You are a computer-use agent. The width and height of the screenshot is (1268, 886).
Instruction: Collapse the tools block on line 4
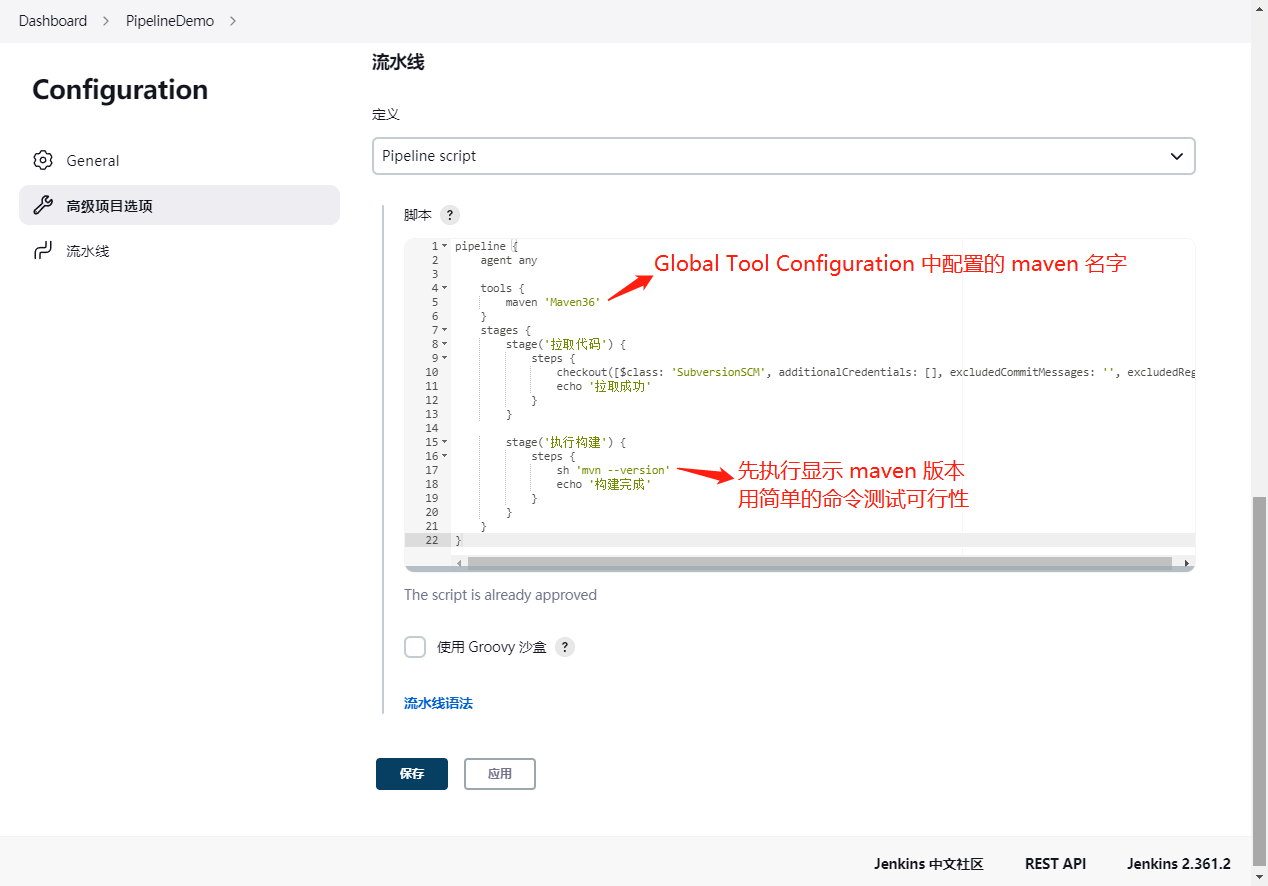(443, 288)
